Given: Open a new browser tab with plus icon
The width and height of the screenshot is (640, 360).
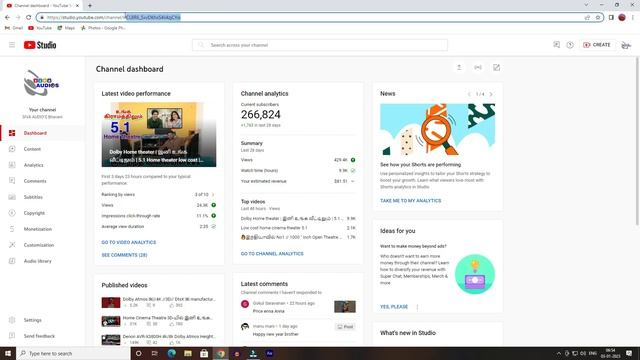Looking at the screenshot, I should click(x=90, y=6).
